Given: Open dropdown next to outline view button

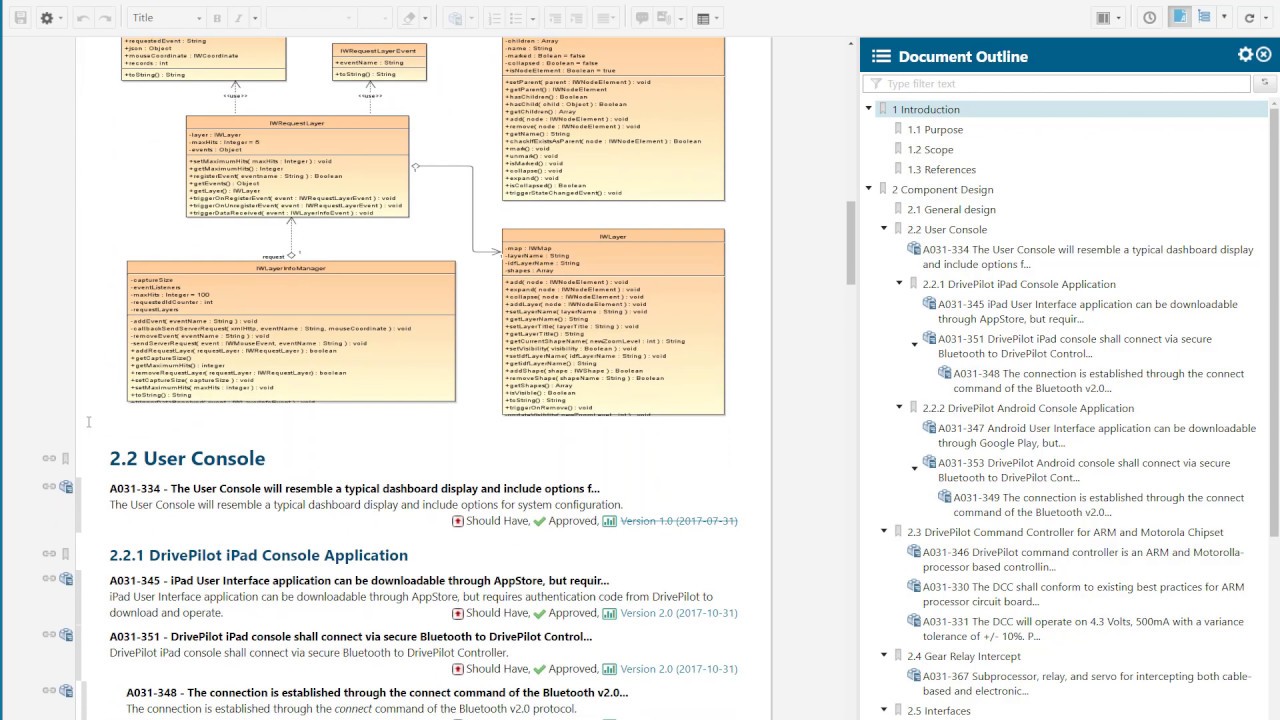Looking at the screenshot, I should coord(1224,18).
